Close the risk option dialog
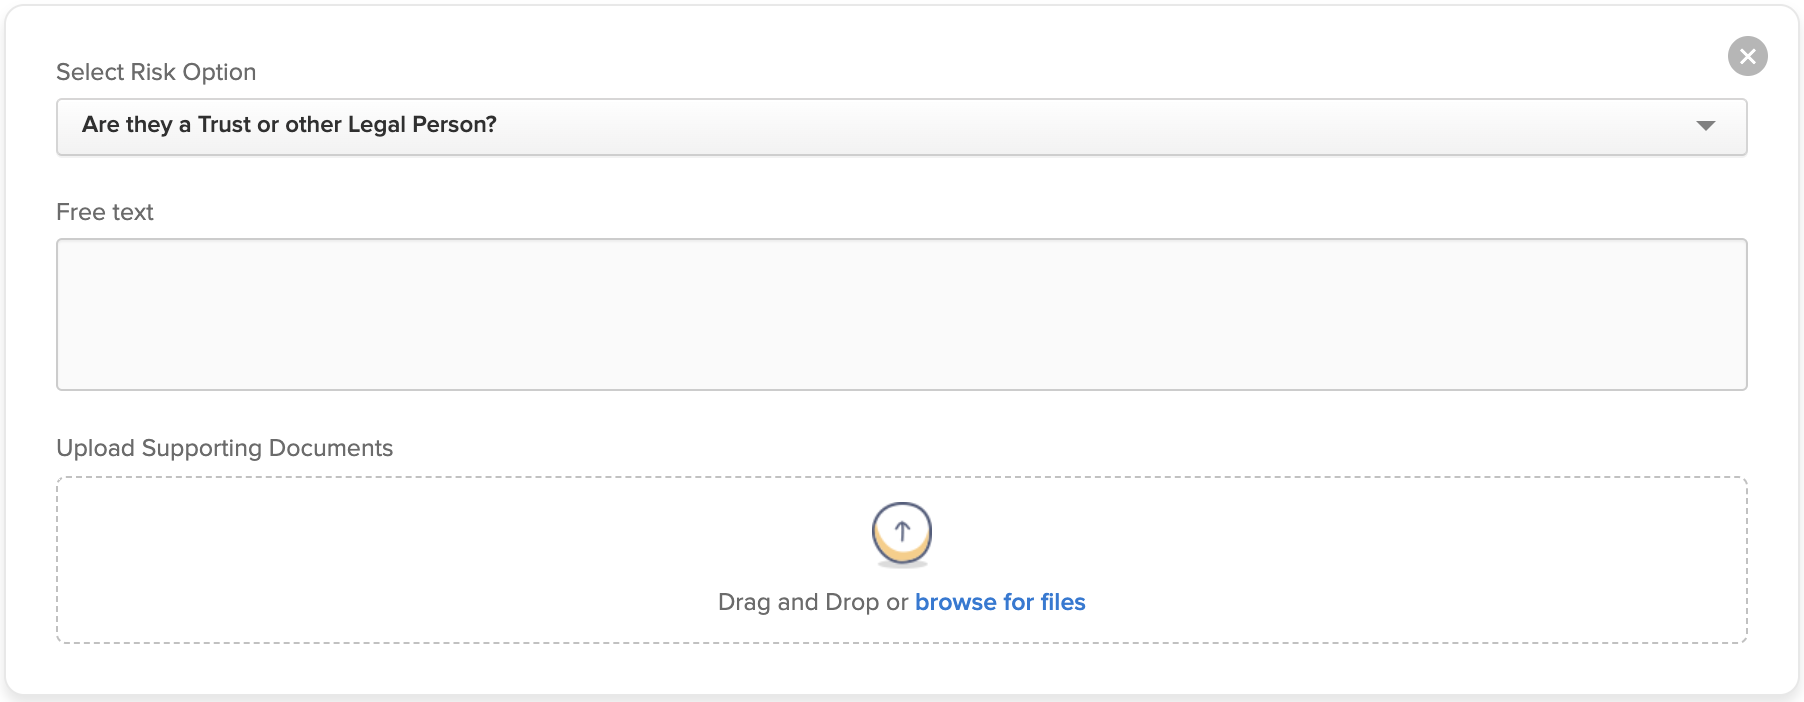The height and width of the screenshot is (702, 1804). [x=1747, y=56]
